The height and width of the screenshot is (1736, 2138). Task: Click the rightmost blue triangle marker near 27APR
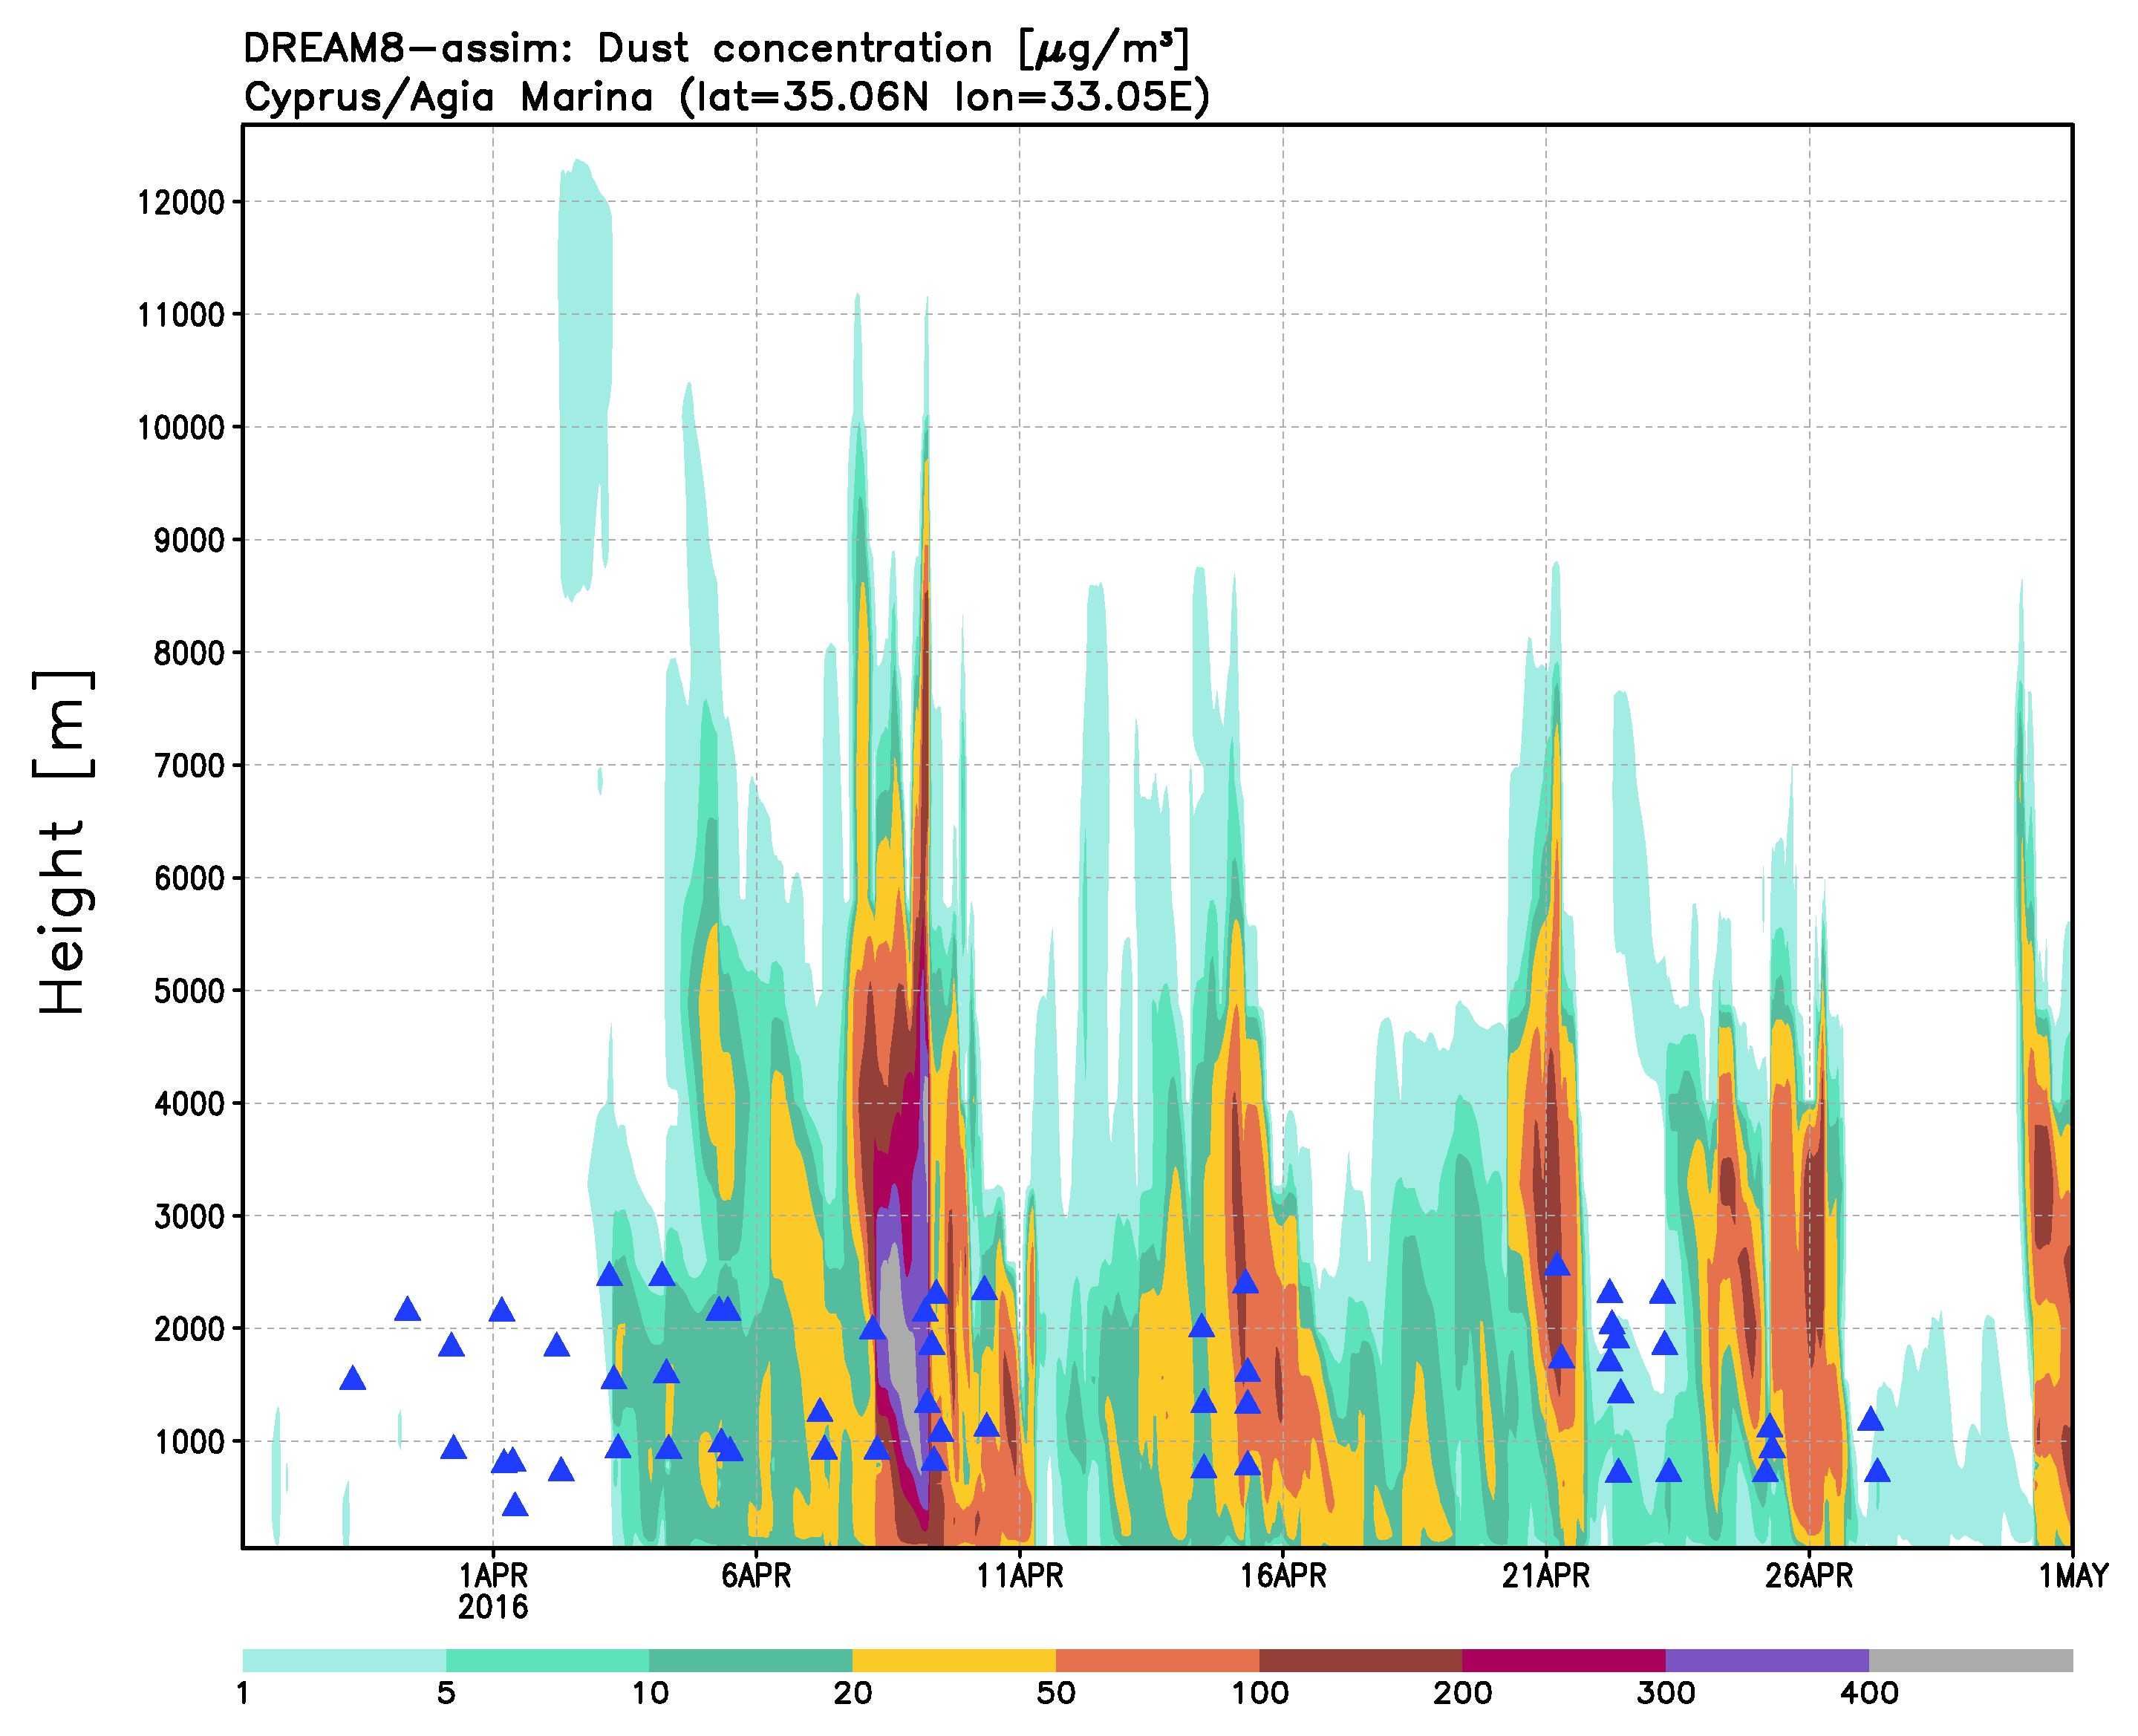tap(1877, 1471)
